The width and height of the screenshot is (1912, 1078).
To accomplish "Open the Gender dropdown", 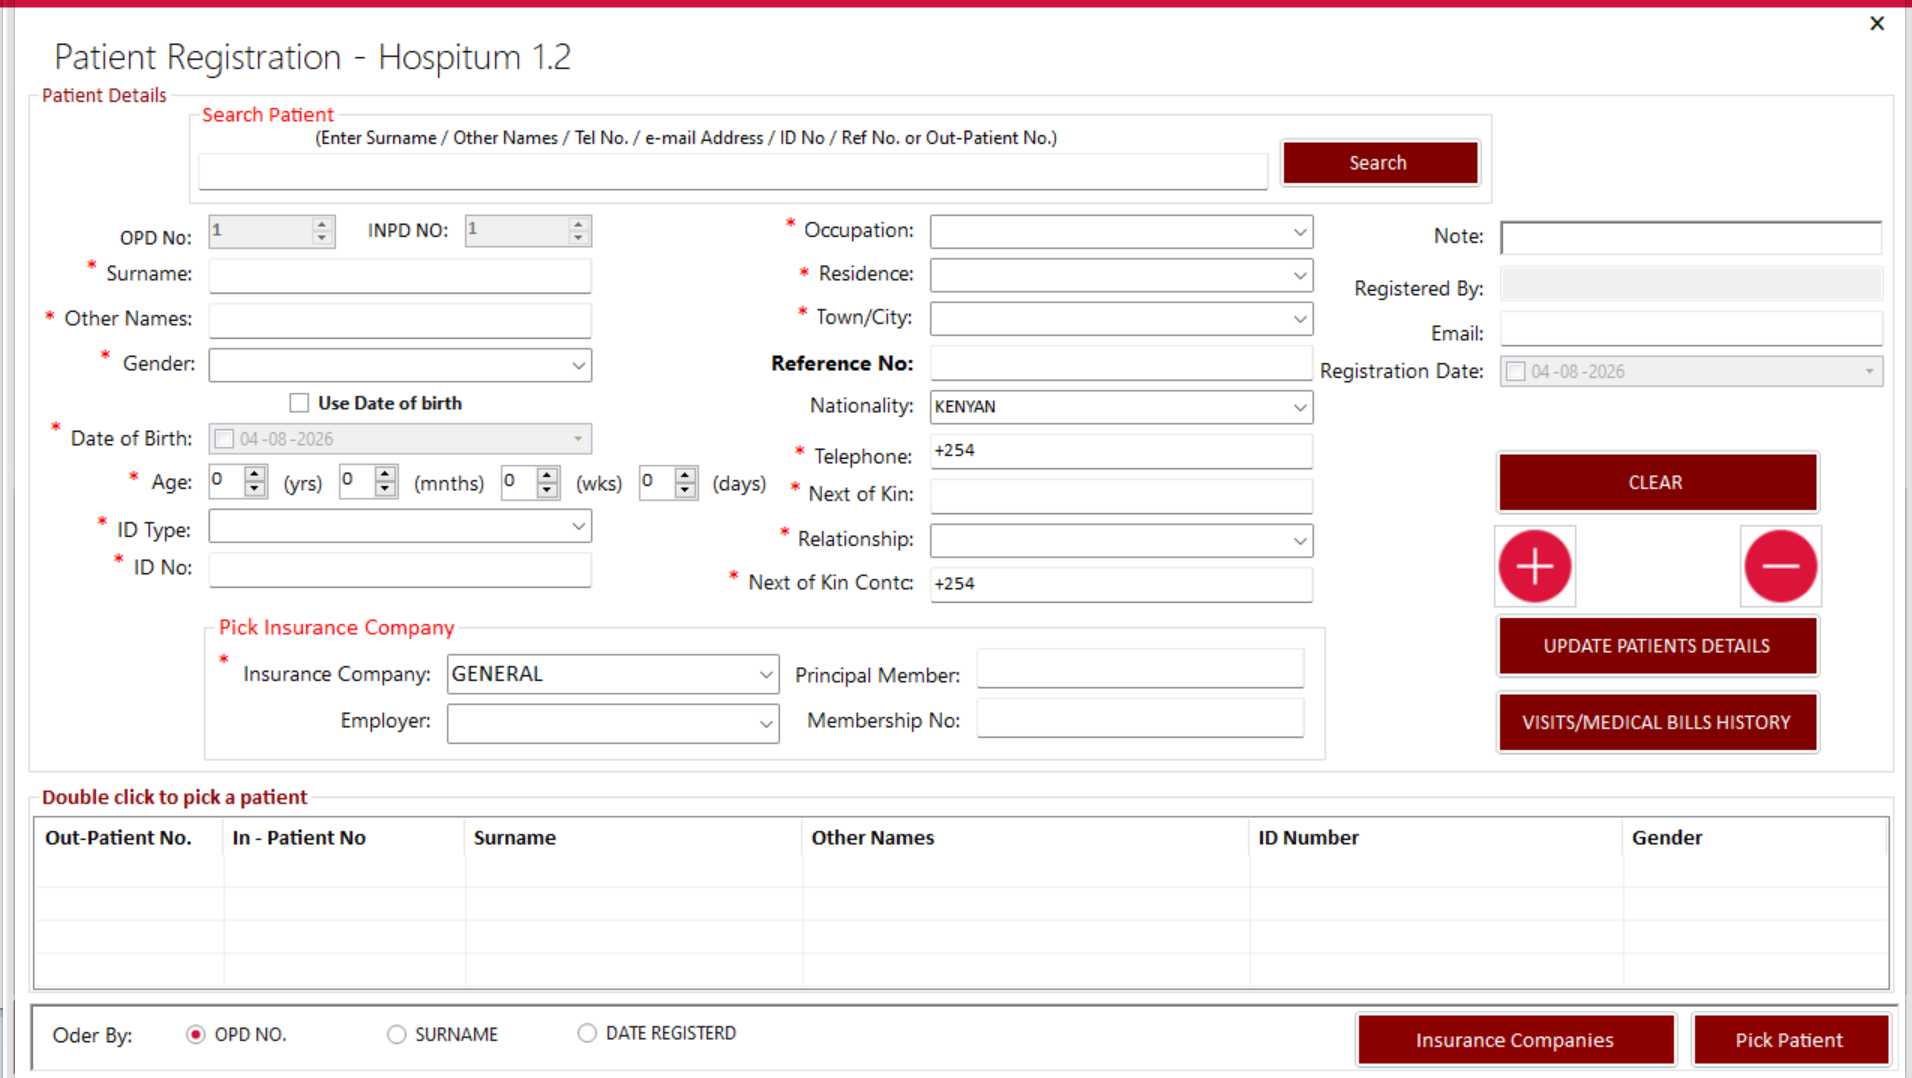I will click(578, 365).
